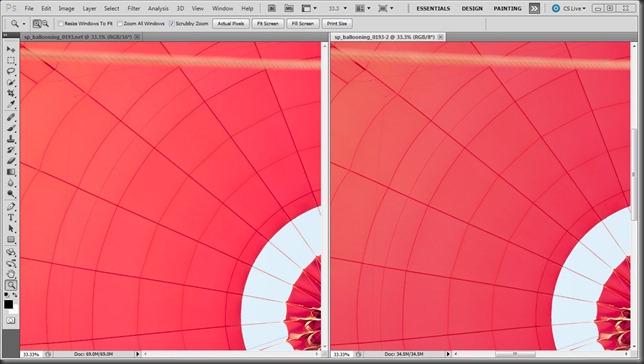Select the History Brush tool
The height and width of the screenshot is (364, 644).
(x=11, y=150)
